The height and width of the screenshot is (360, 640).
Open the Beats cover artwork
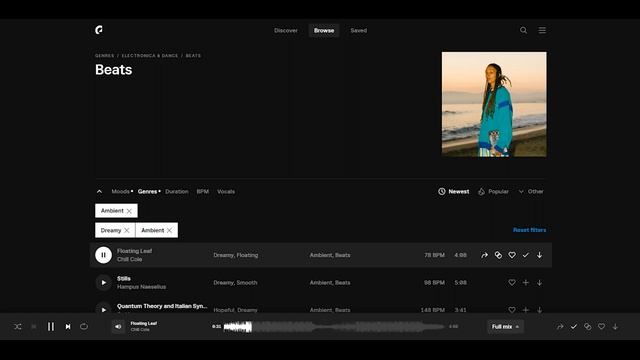point(494,104)
